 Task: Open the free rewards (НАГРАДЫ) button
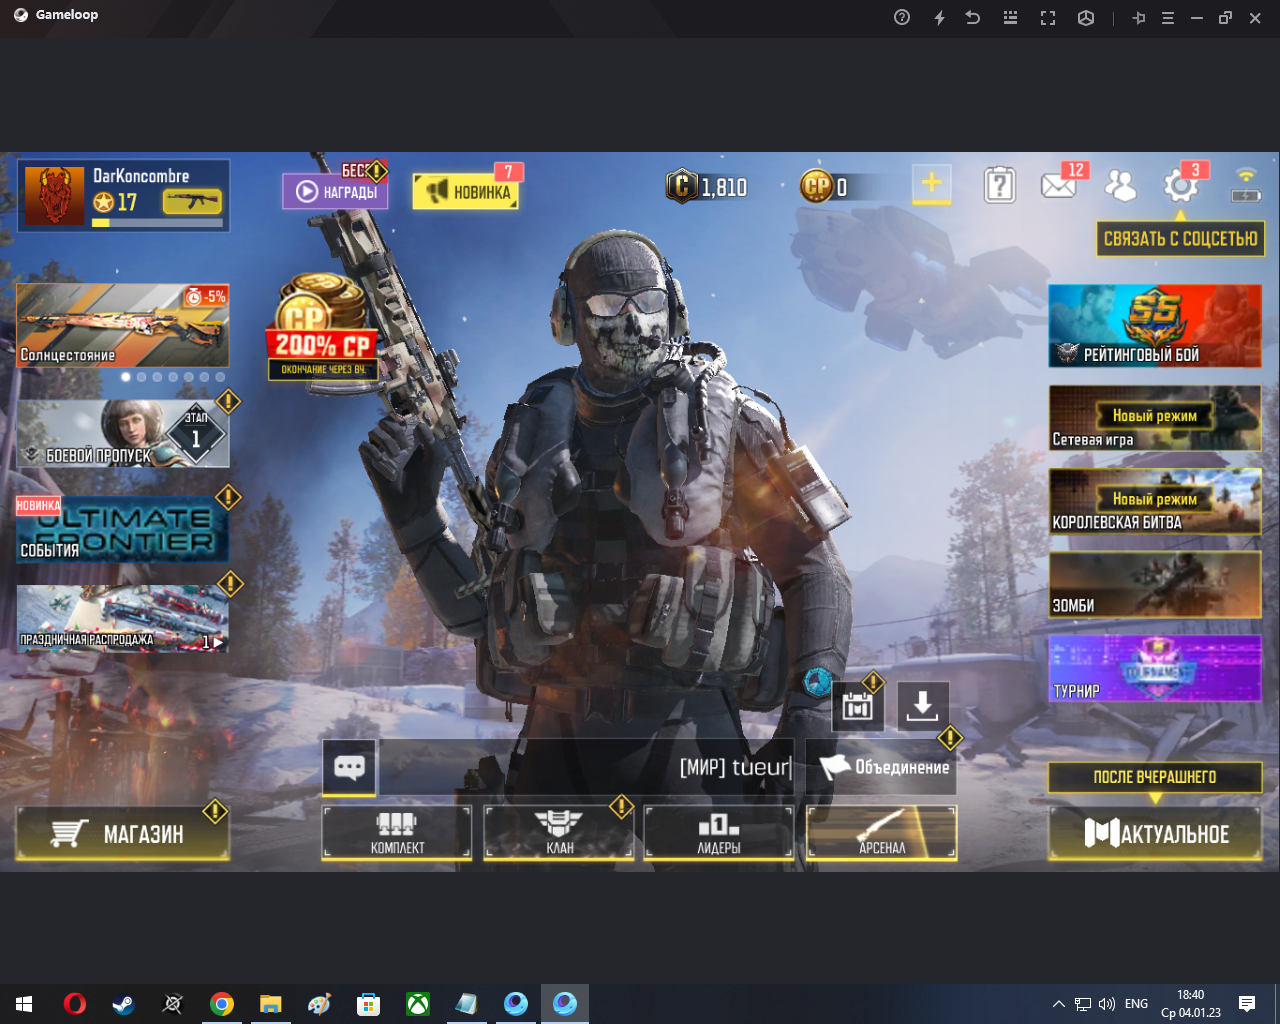[335, 191]
